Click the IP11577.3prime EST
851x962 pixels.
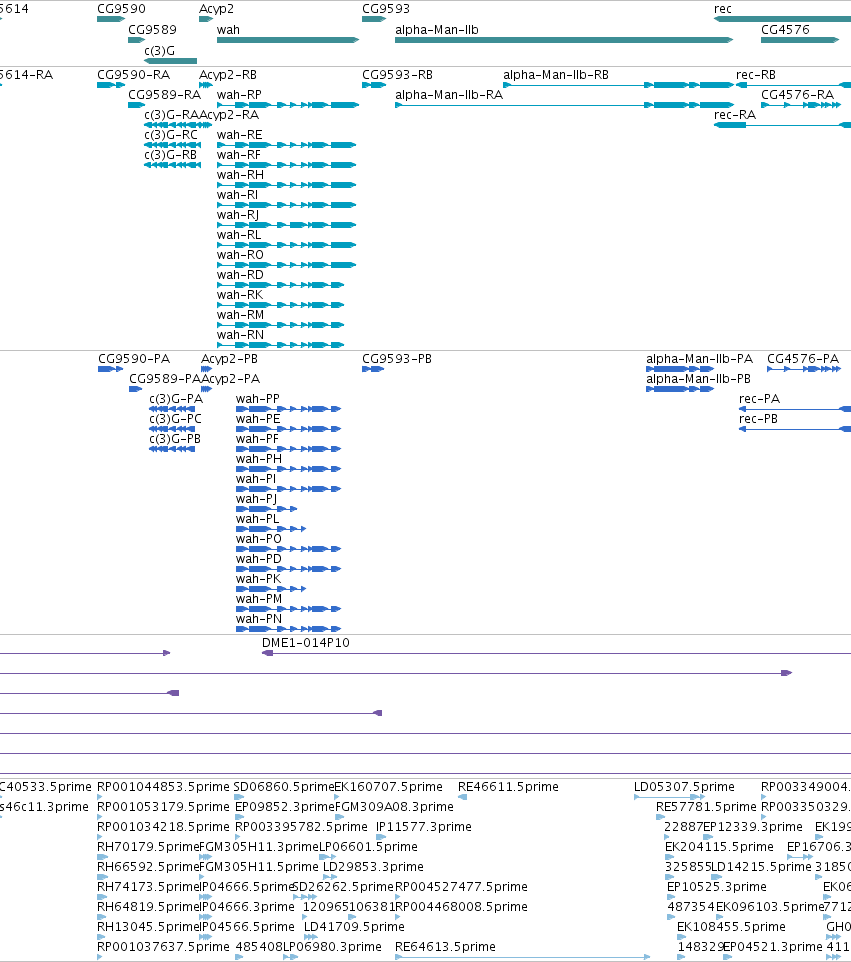(x=381, y=837)
